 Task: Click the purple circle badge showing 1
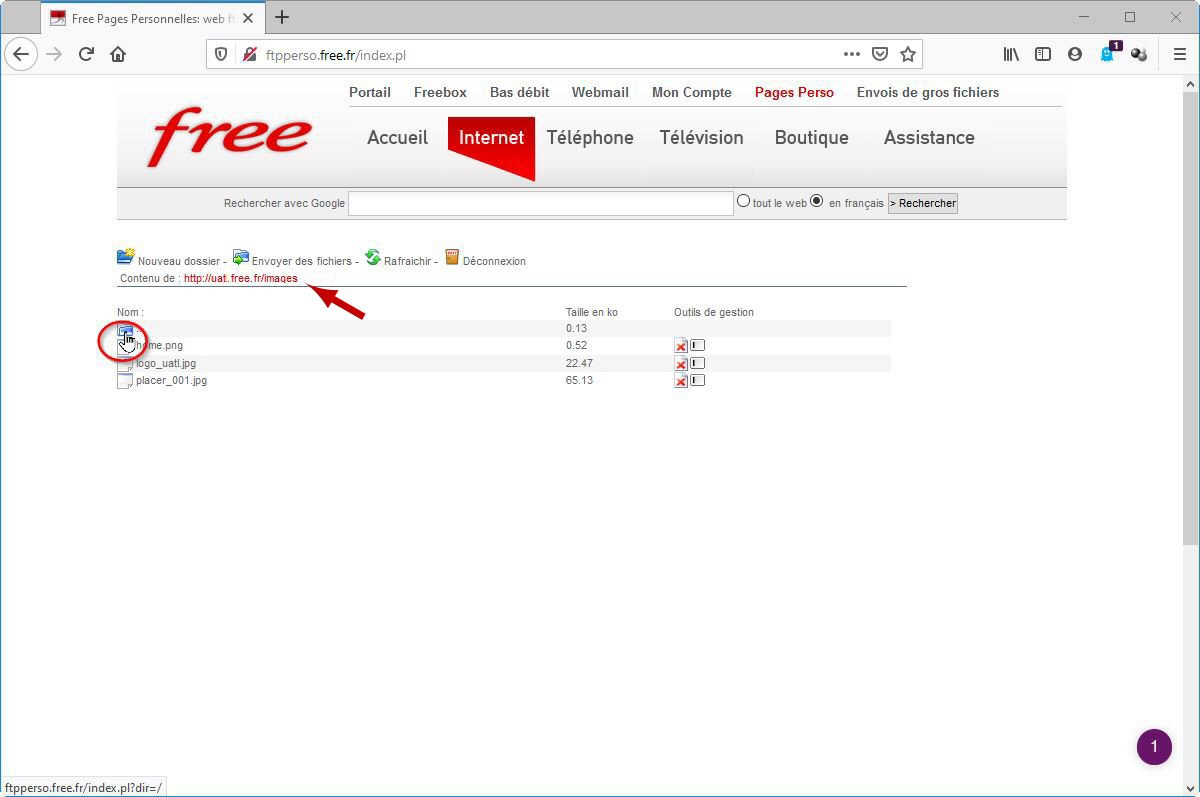pos(1154,746)
